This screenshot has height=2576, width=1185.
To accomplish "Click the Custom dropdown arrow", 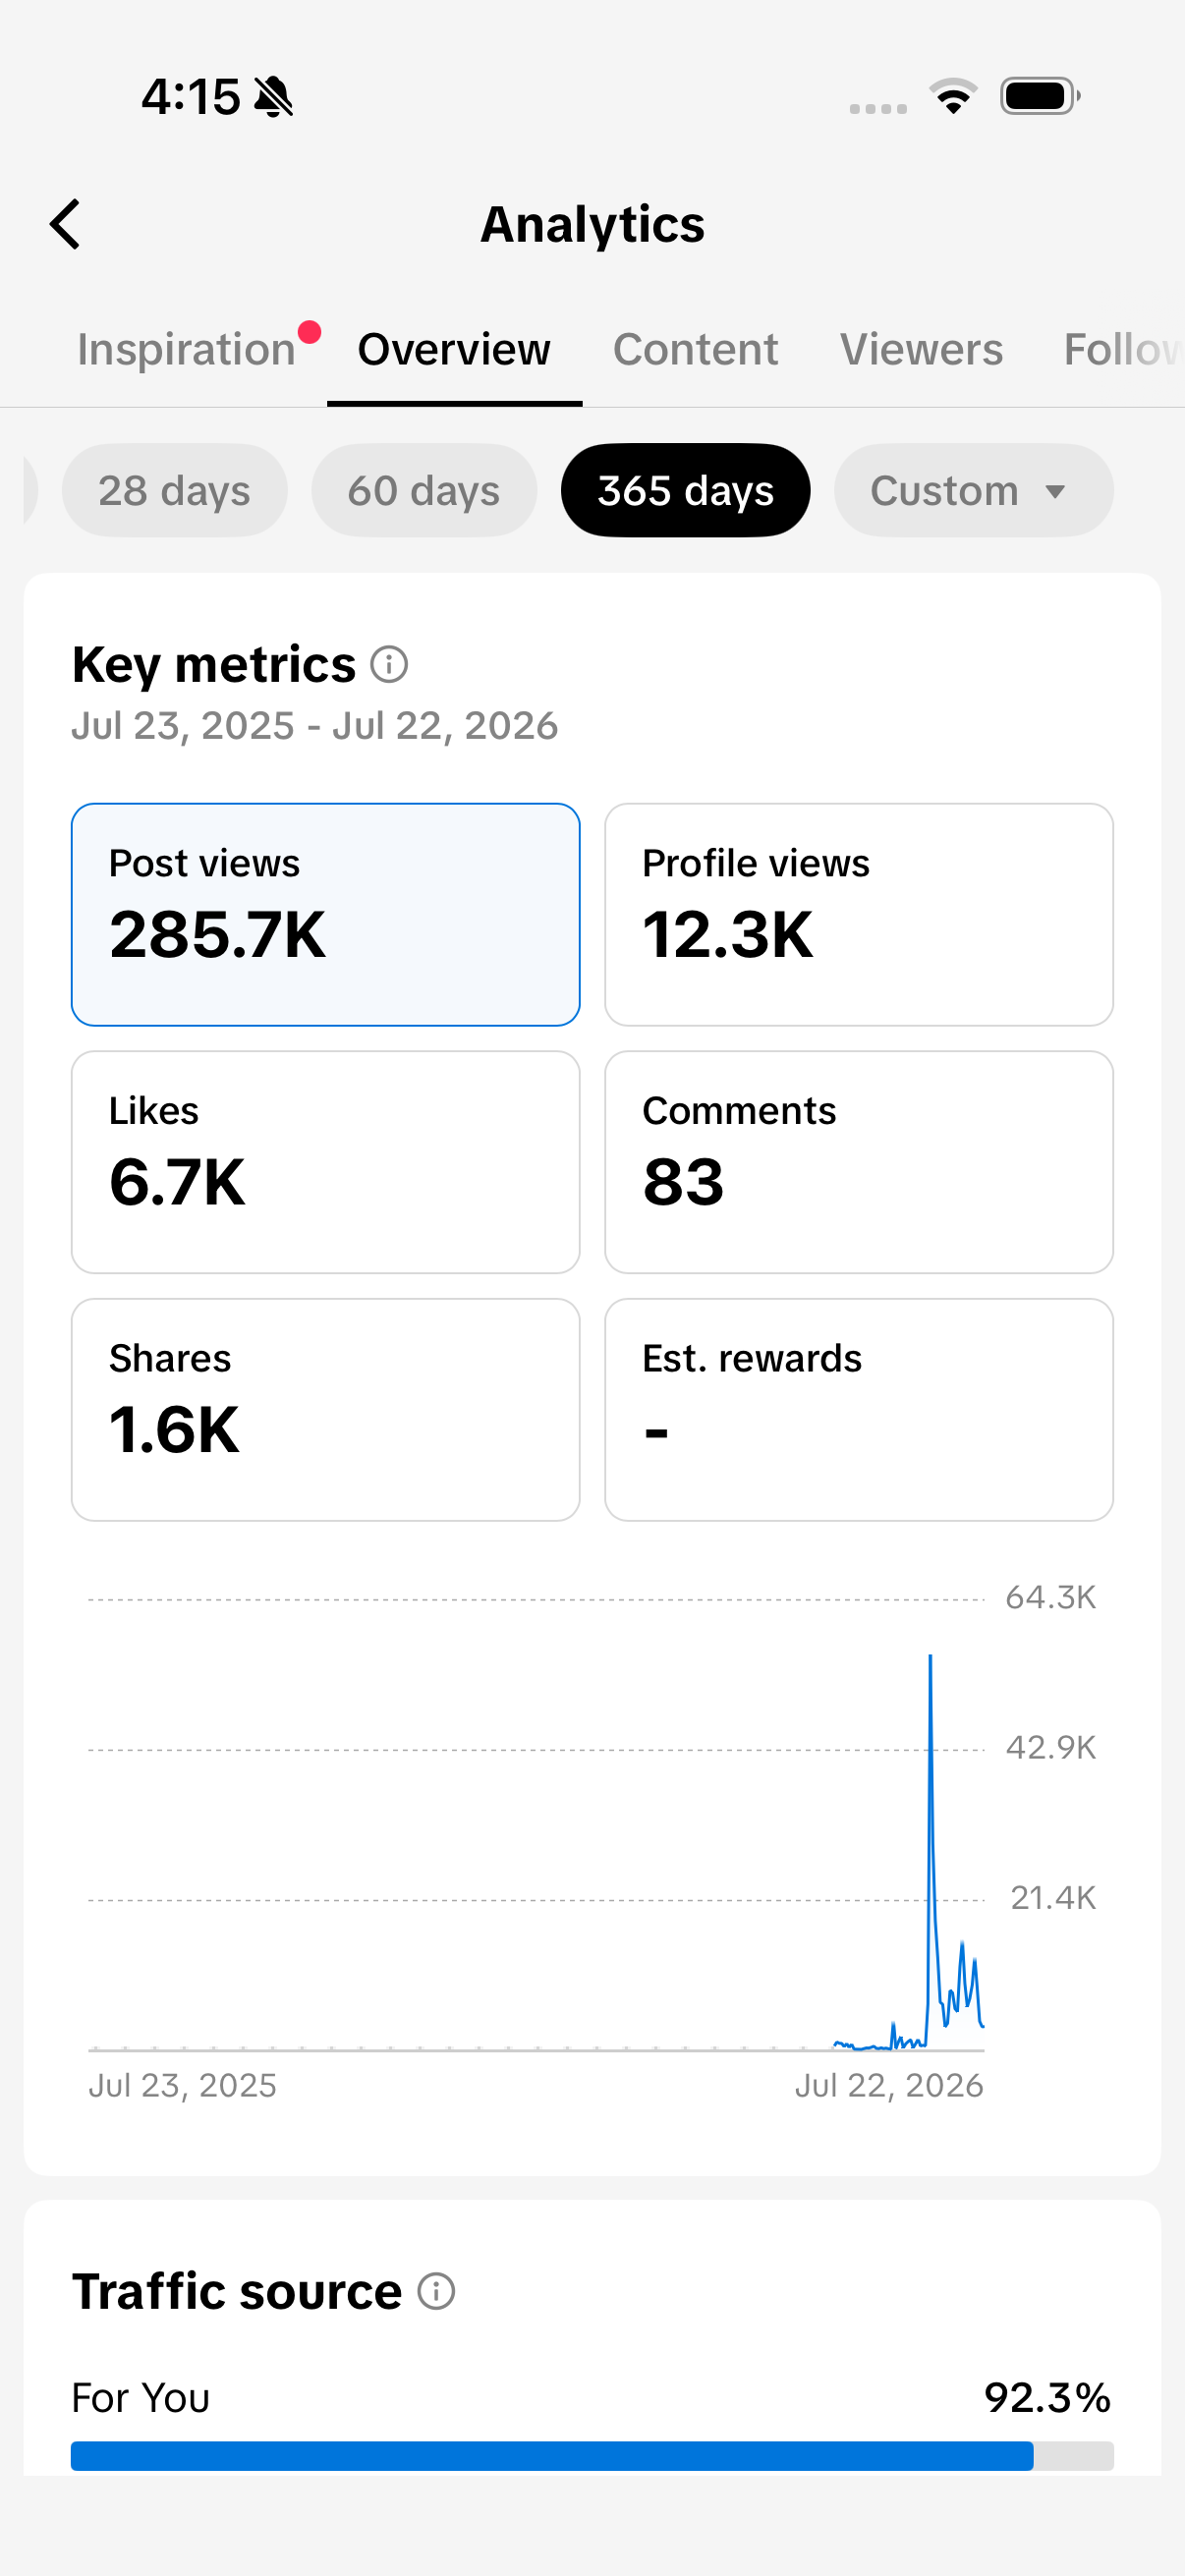I will pos(1054,492).
